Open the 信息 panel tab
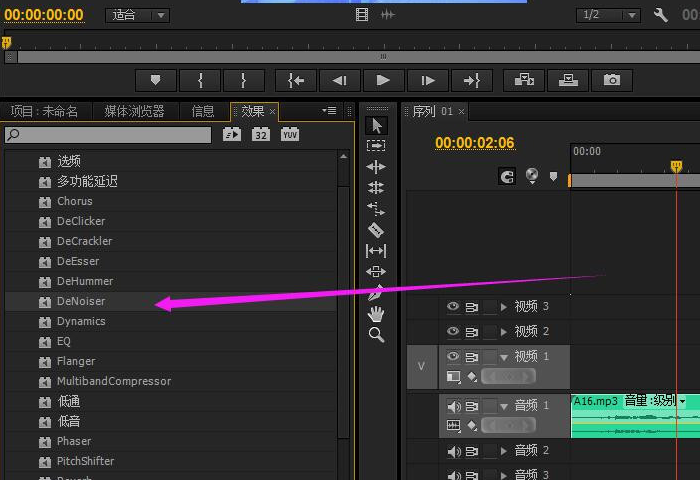700x480 pixels. pyautogui.click(x=203, y=111)
